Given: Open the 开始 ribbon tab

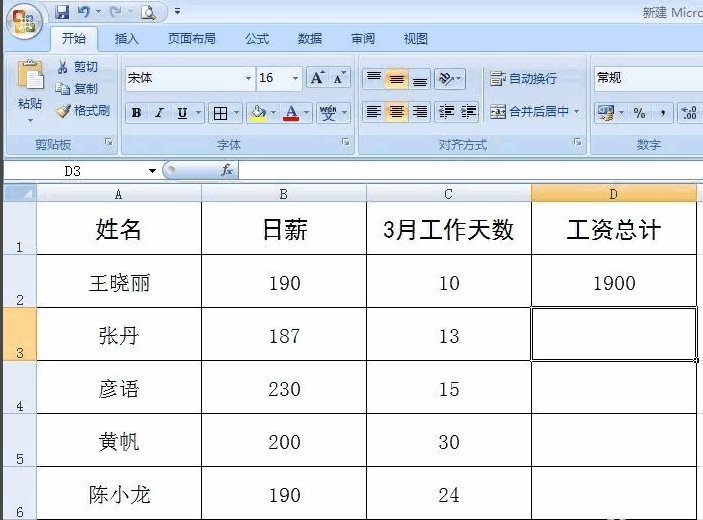Looking at the screenshot, I should coord(74,39).
